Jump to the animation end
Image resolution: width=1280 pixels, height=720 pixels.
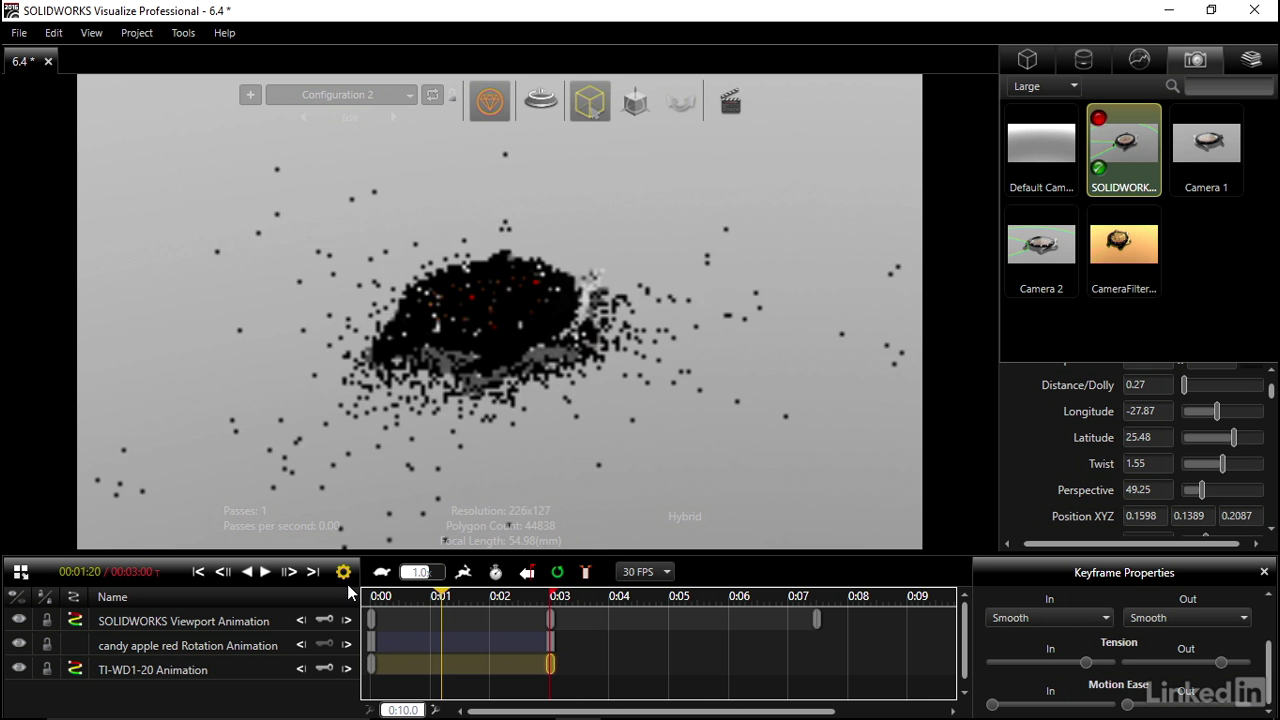(313, 572)
